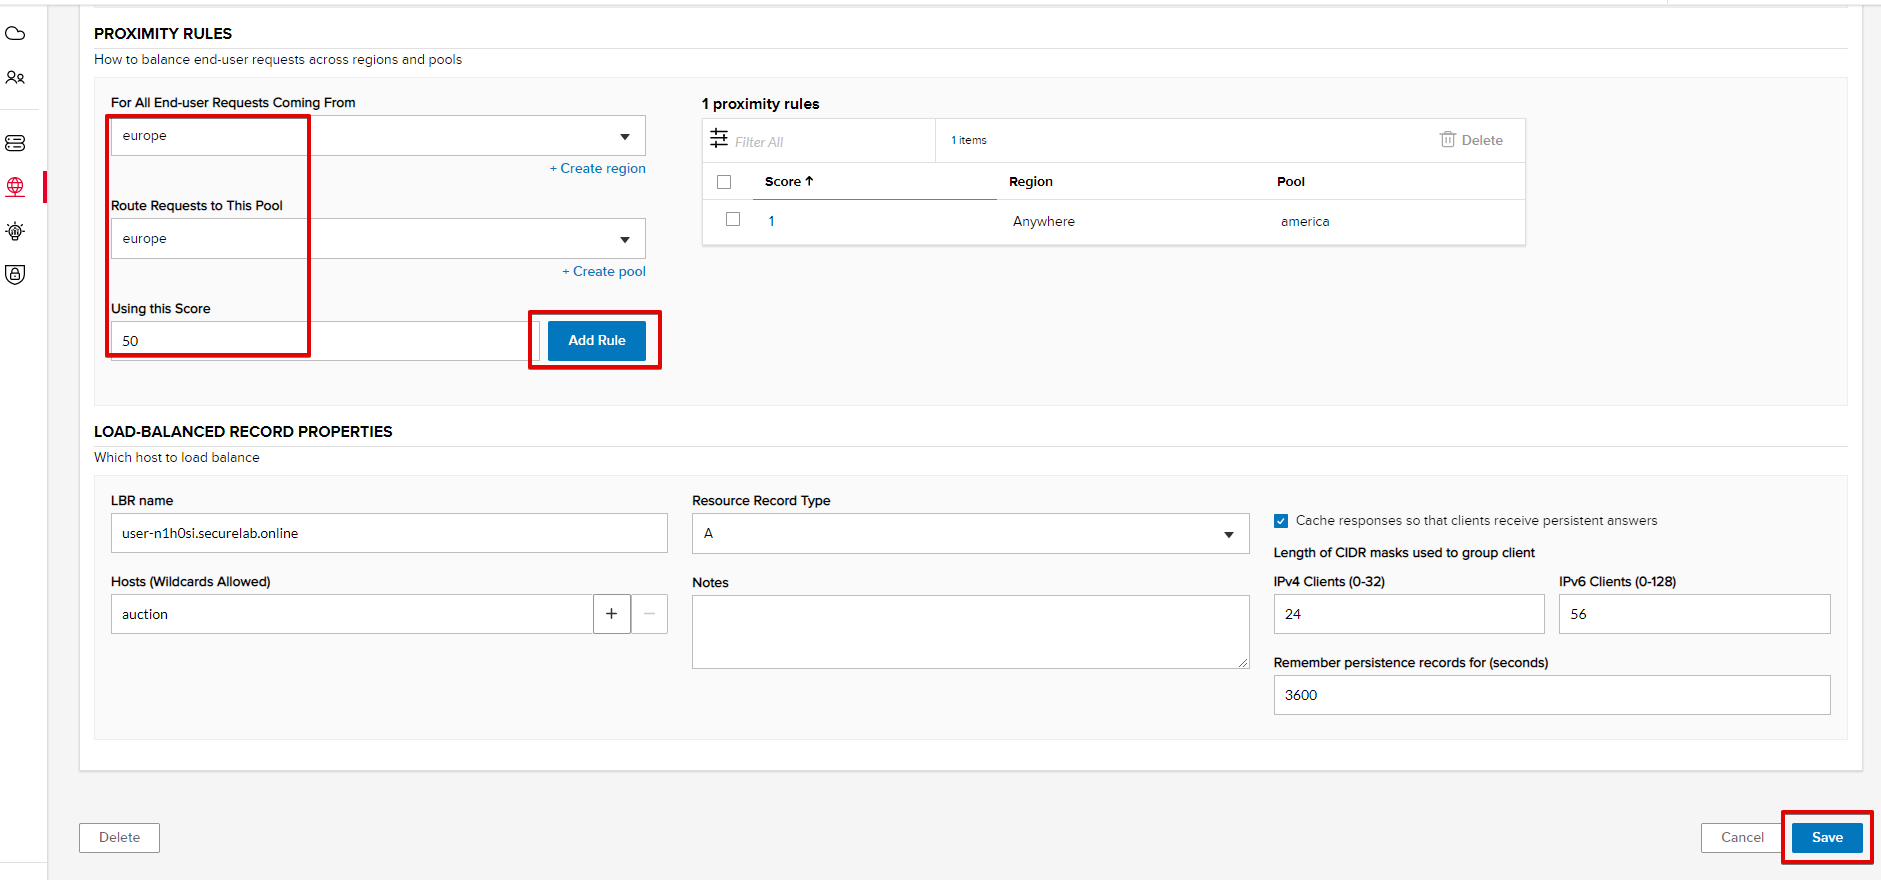
Task: Click the IPv6 Clients field
Action: (1695, 614)
